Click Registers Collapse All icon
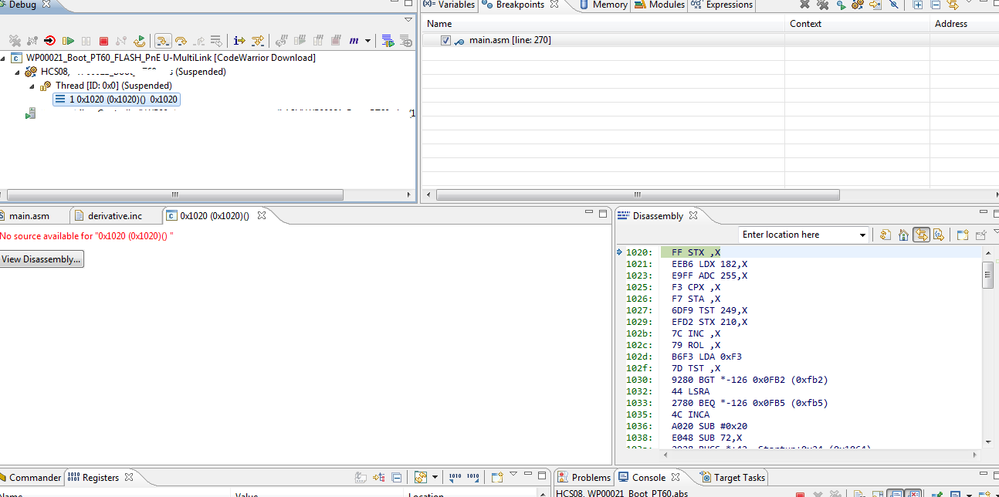 (396, 477)
